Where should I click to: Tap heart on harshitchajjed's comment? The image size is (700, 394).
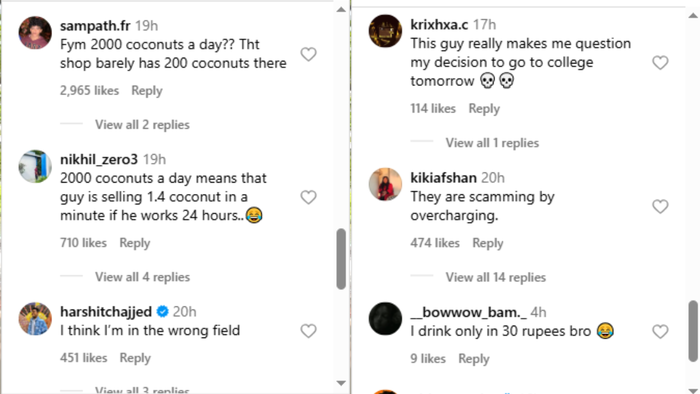coord(308,331)
